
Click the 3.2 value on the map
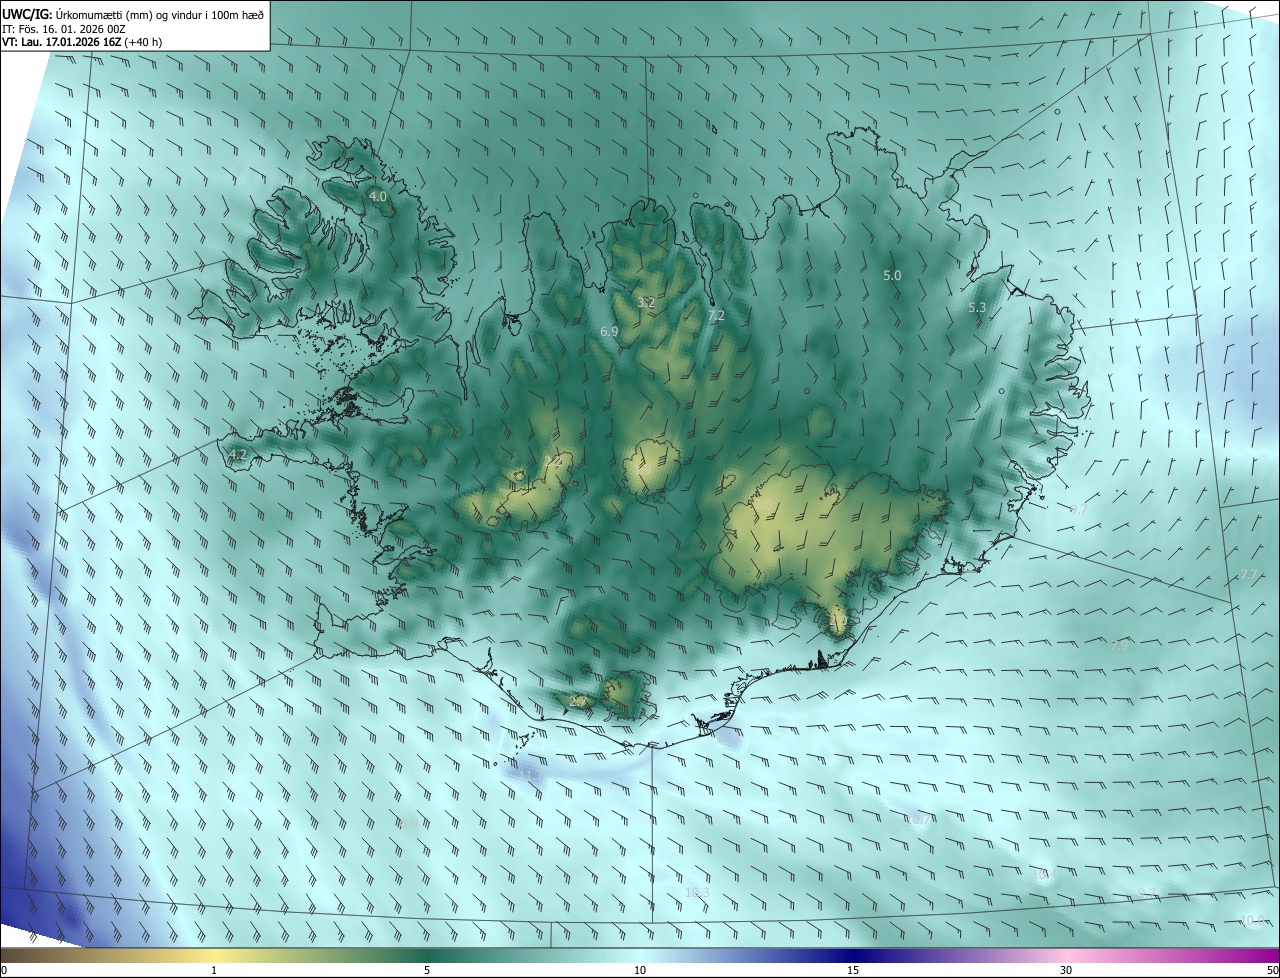tap(646, 302)
